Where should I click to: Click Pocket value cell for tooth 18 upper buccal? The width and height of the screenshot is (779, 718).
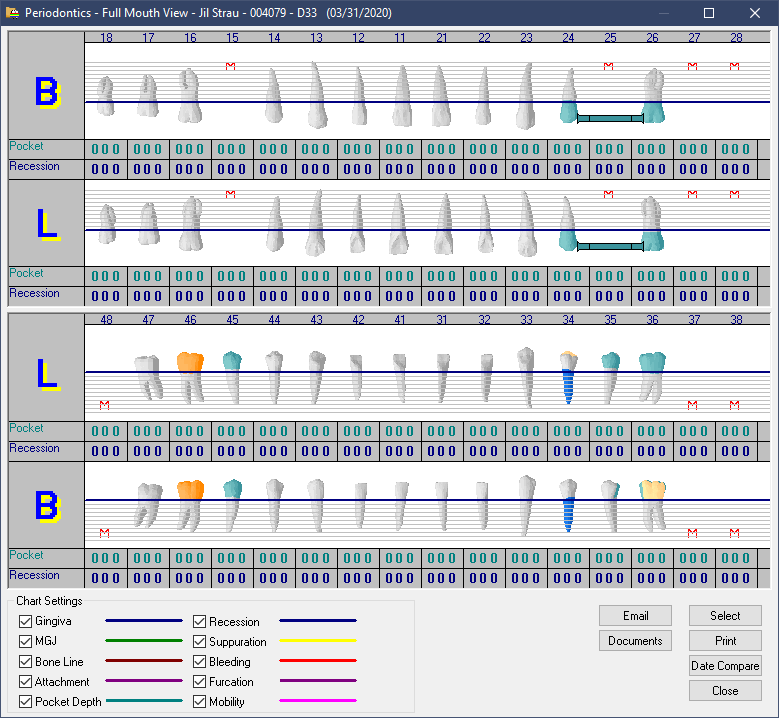105,149
